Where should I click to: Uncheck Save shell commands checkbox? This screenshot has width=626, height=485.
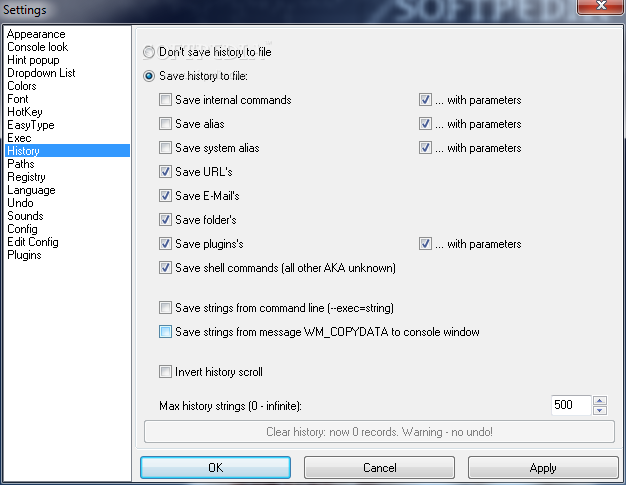click(x=165, y=267)
